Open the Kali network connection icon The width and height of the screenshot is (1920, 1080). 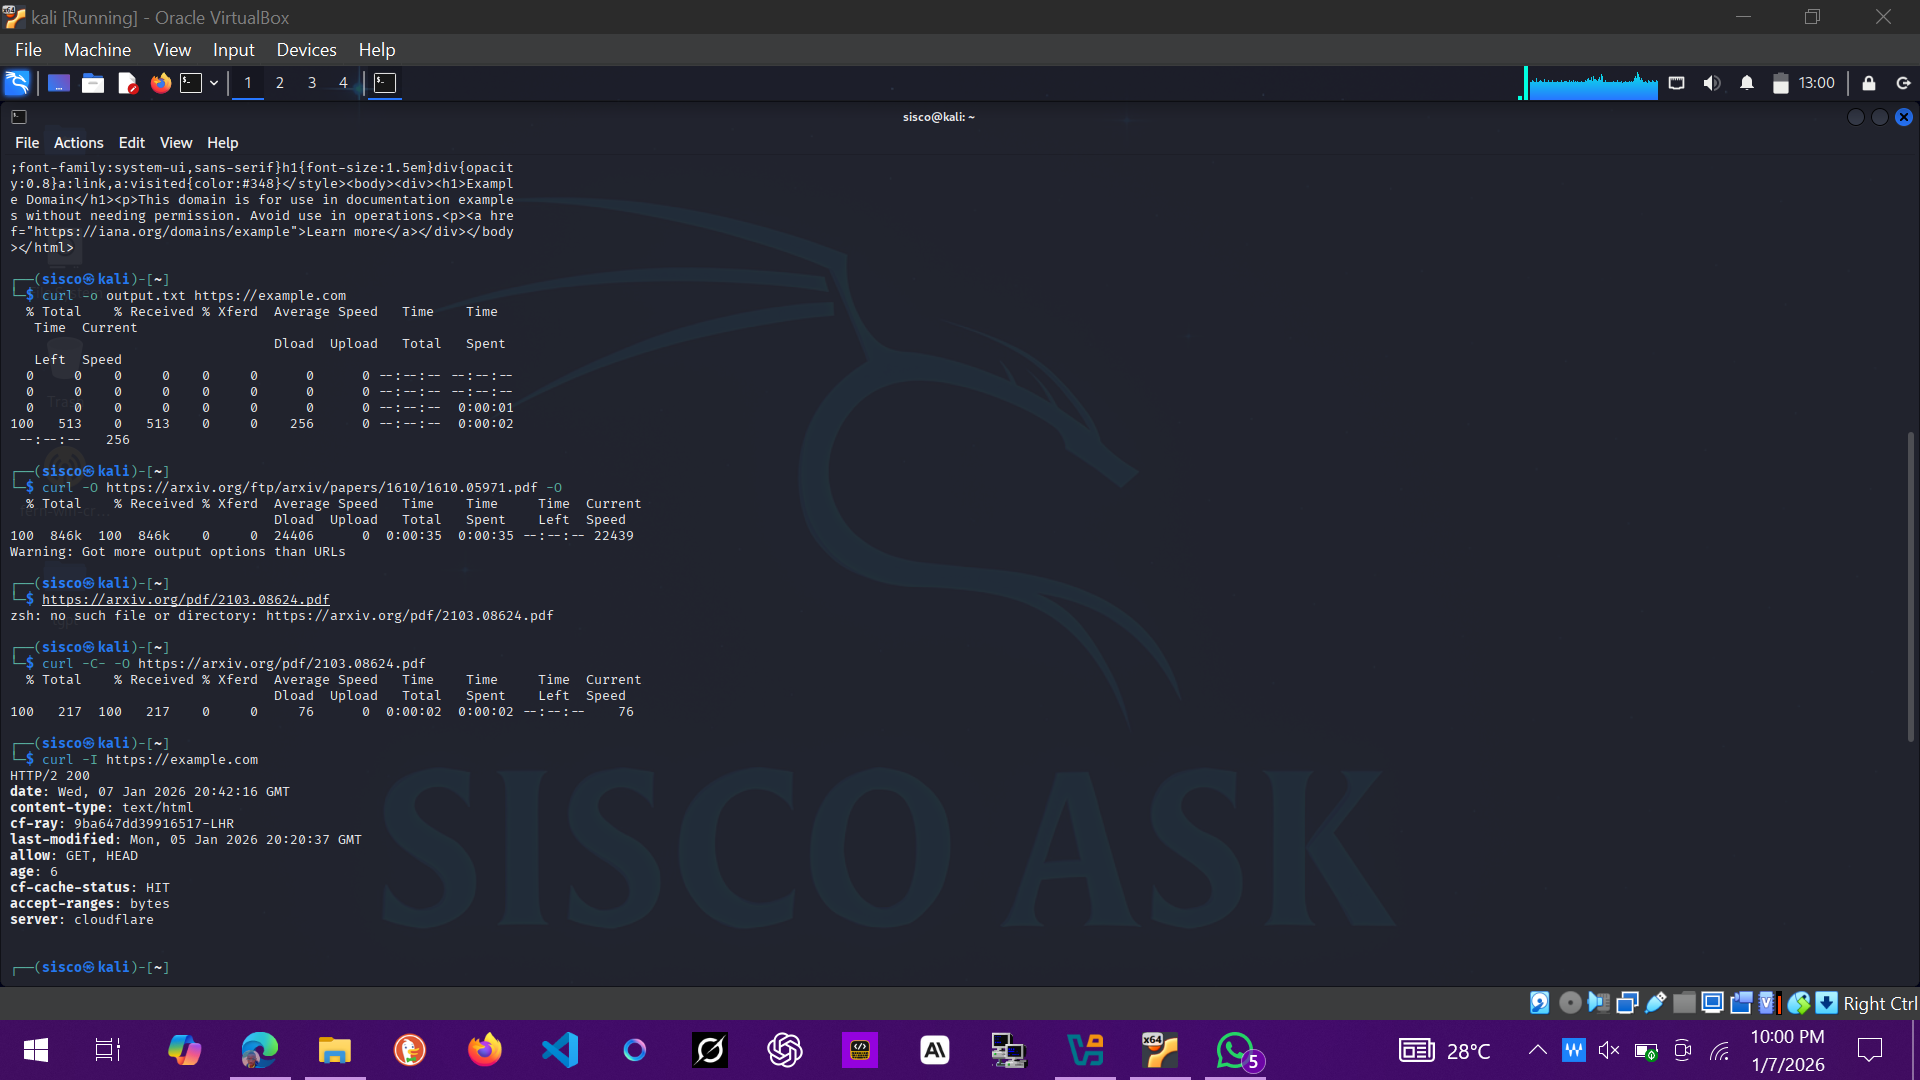[1677, 83]
